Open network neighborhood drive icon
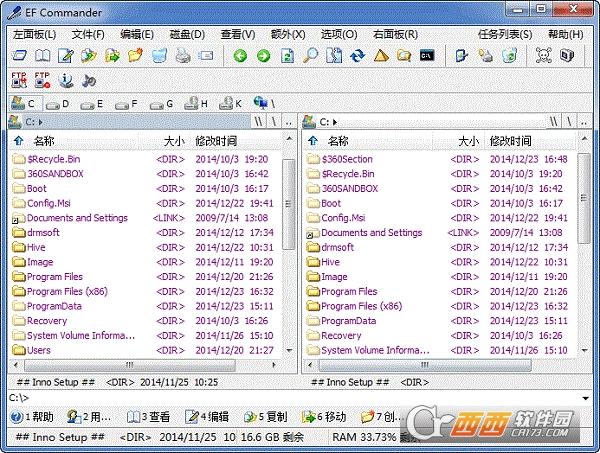Viewport: 600px width, 453px height. click(x=264, y=103)
